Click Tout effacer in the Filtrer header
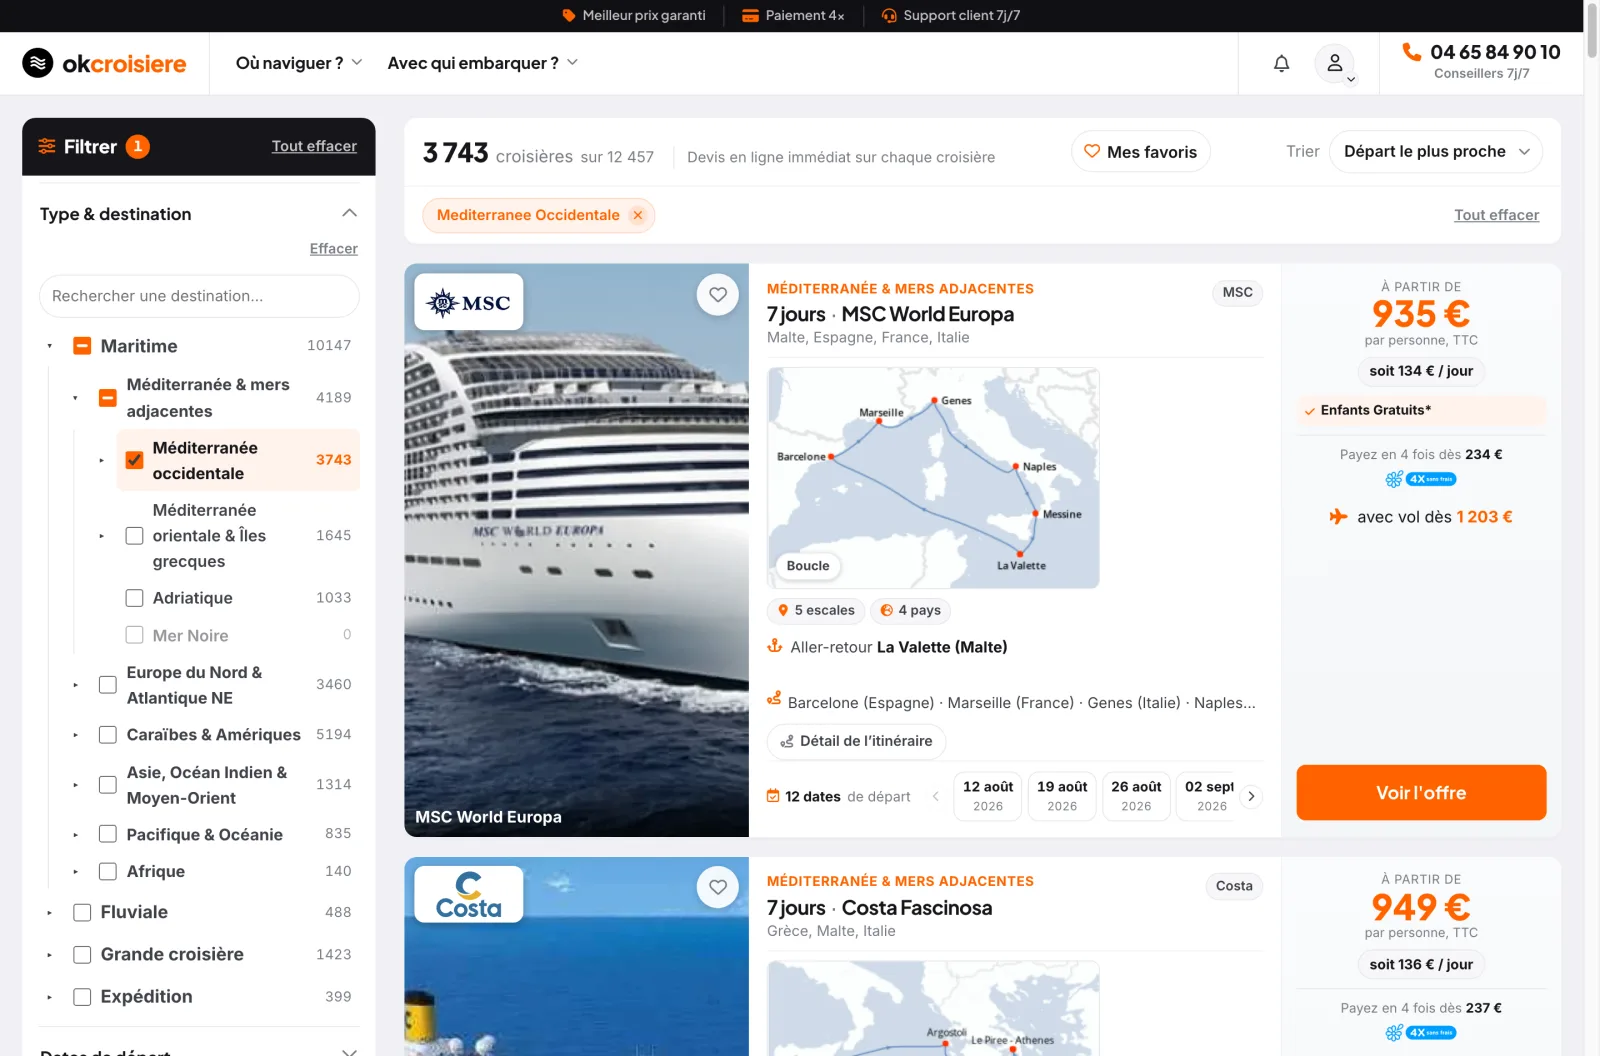The width and height of the screenshot is (1600, 1056). coord(314,146)
